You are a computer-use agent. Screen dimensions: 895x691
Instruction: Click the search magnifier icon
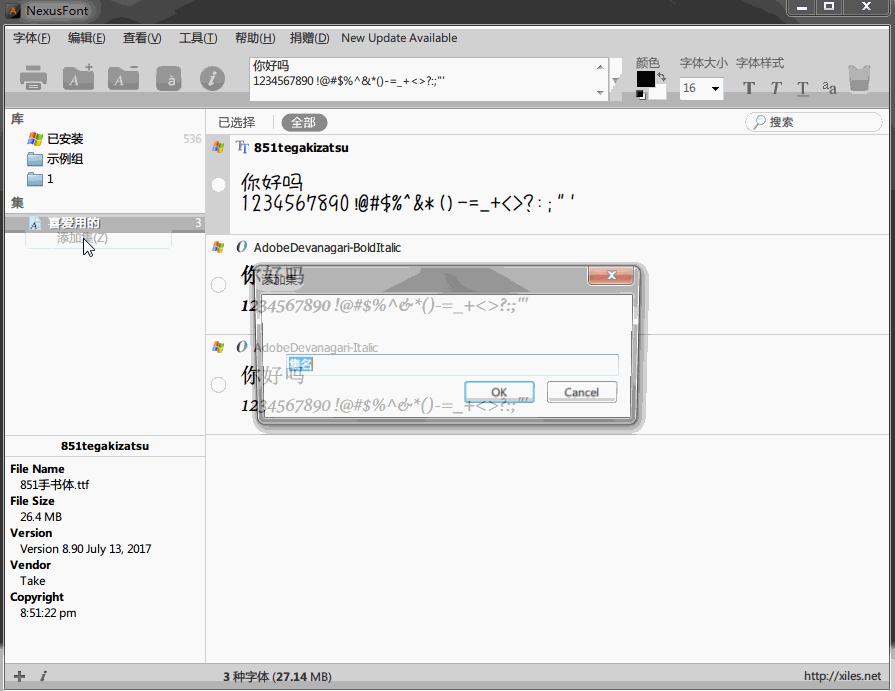pyautogui.click(x=759, y=122)
